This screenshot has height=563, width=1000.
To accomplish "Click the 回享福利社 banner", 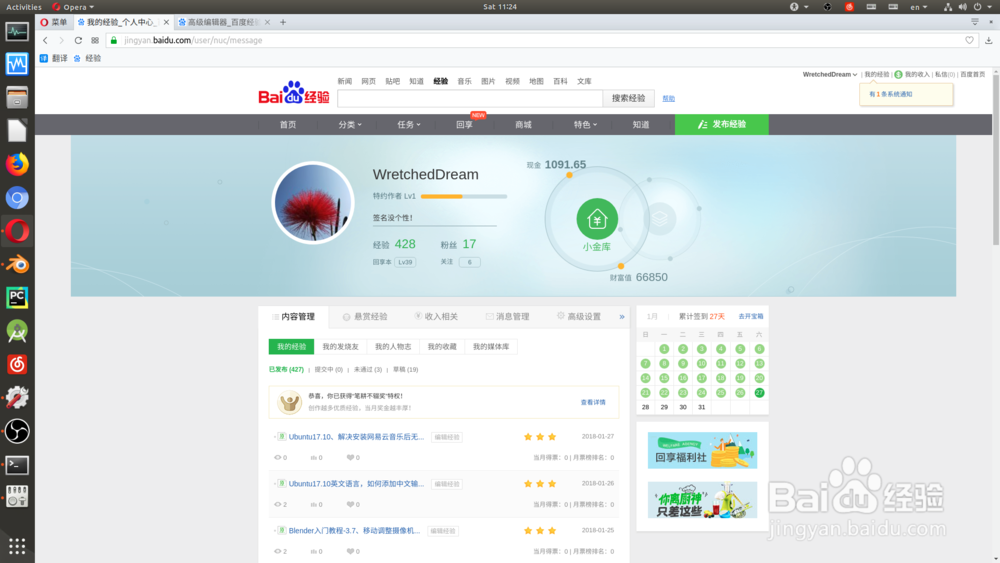I will click(702, 450).
